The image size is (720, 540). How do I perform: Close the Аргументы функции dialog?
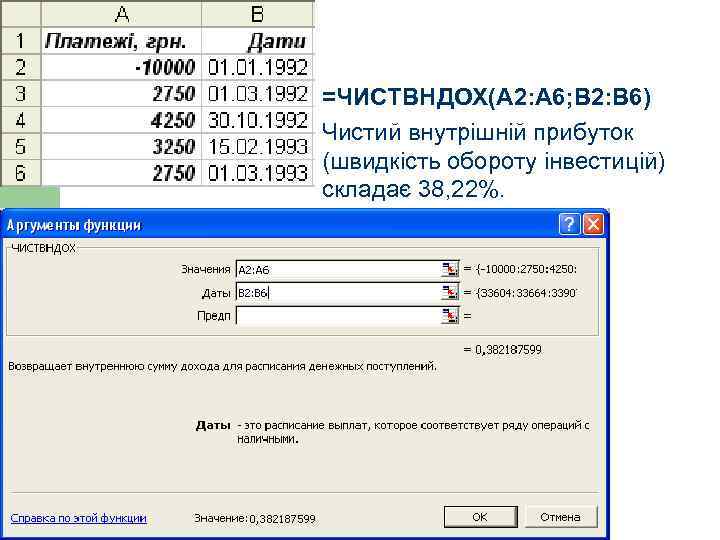coord(593,225)
